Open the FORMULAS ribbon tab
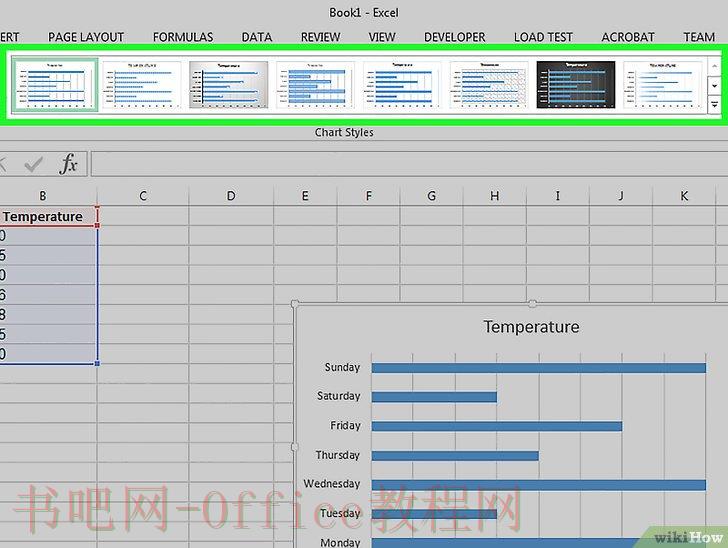 click(183, 37)
